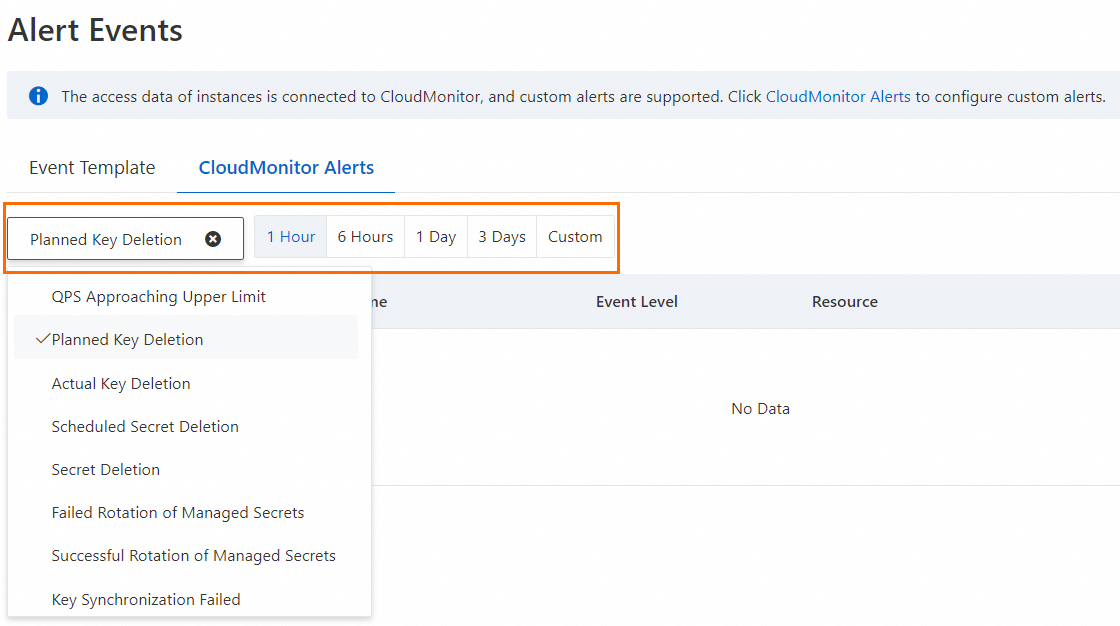The height and width of the screenshot is (626, 1120).
Task: Select Secret Deletion option
Action: pyautogui.click(x=186, y=470)
